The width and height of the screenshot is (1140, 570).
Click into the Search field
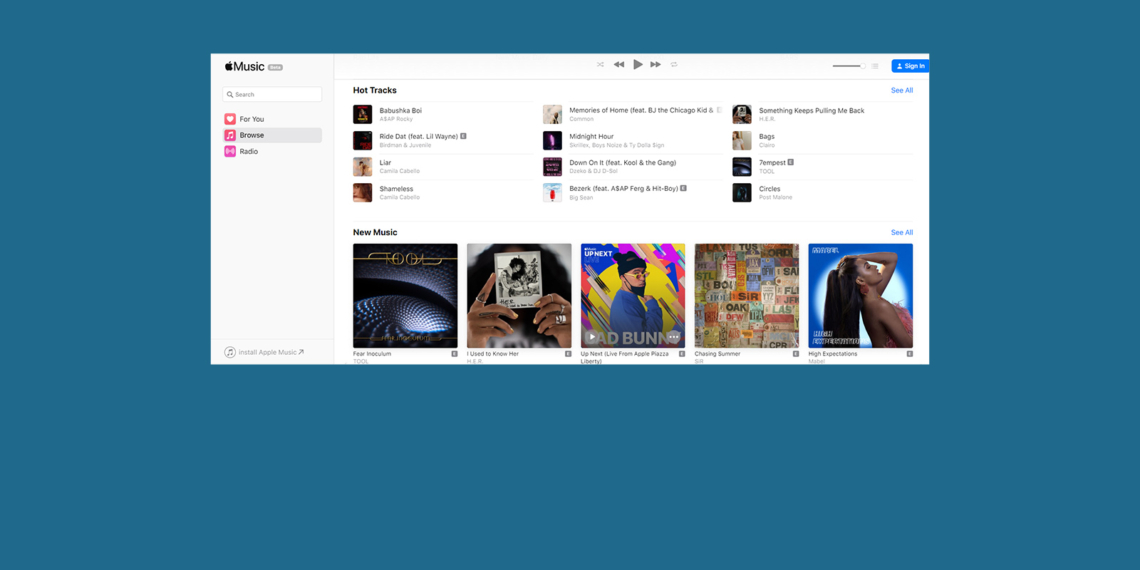pos(273,94)
